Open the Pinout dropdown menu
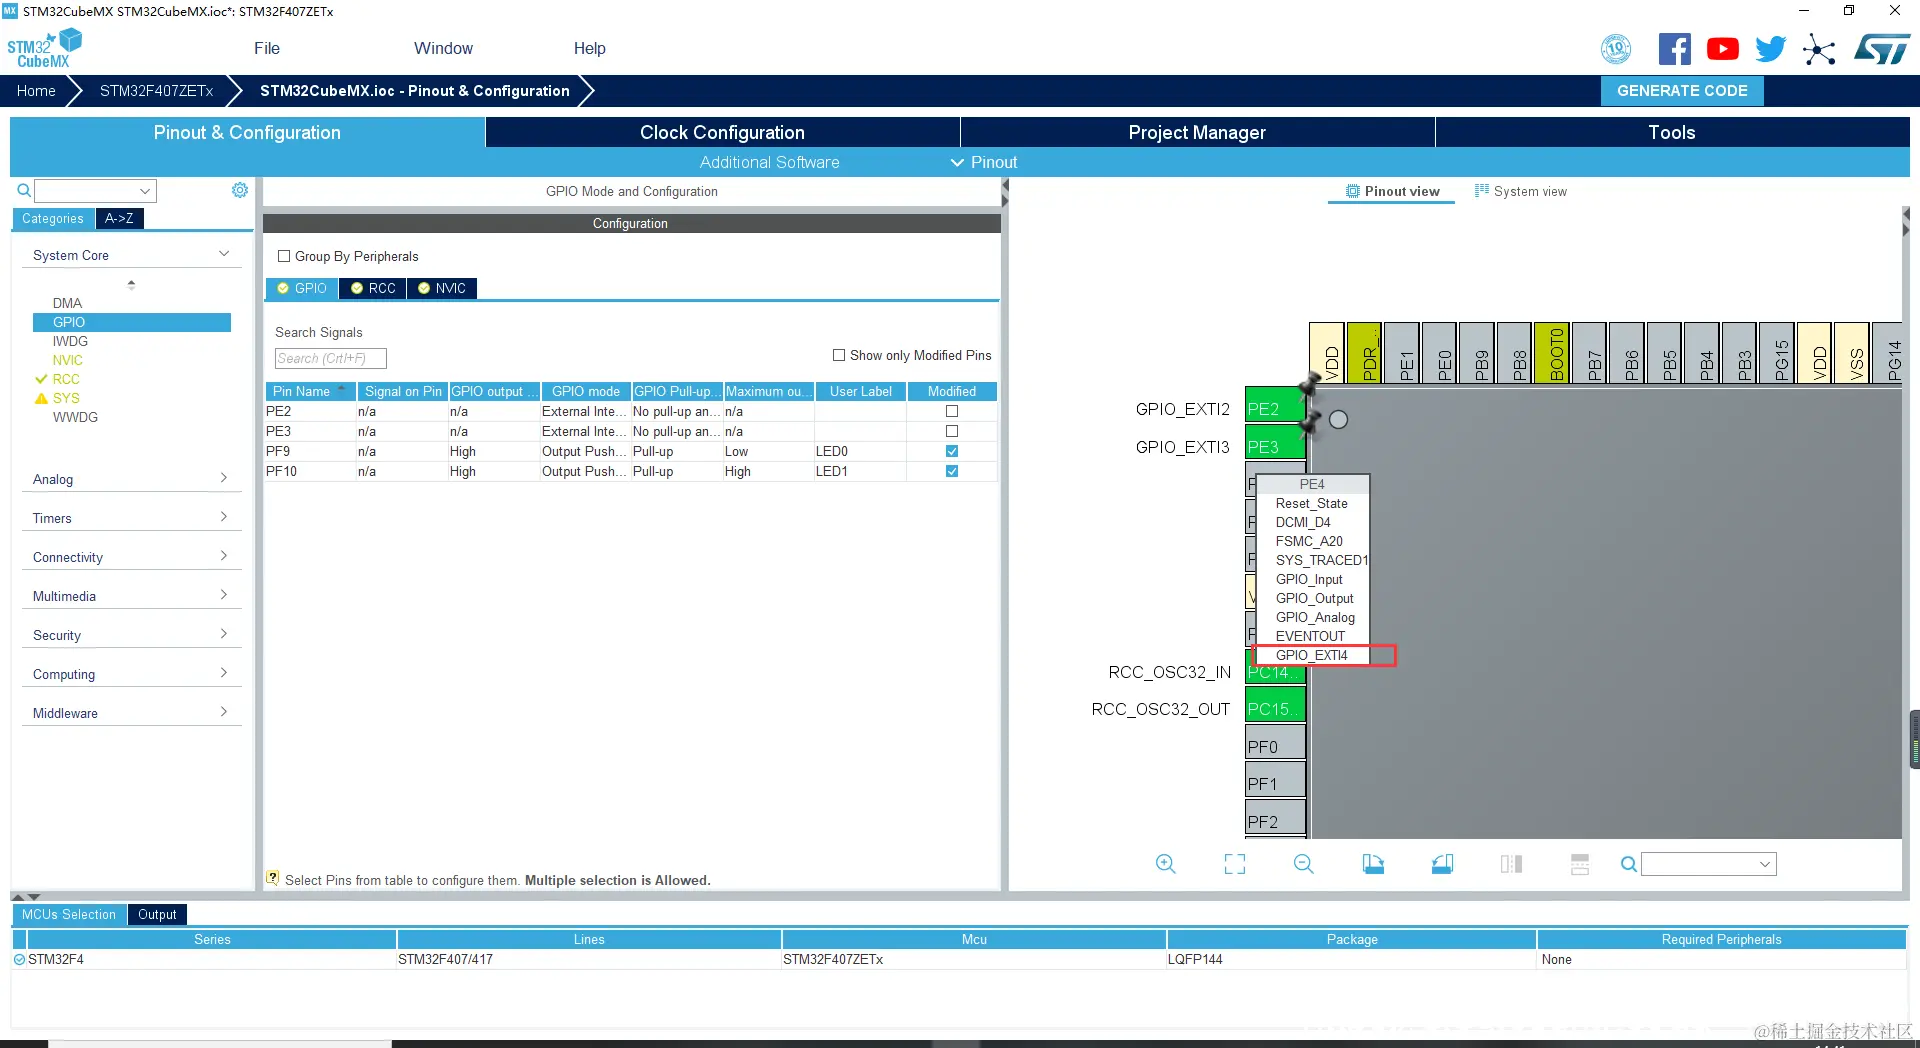The height and width of the screenshot is (1048, 1920). click(984, 162)
